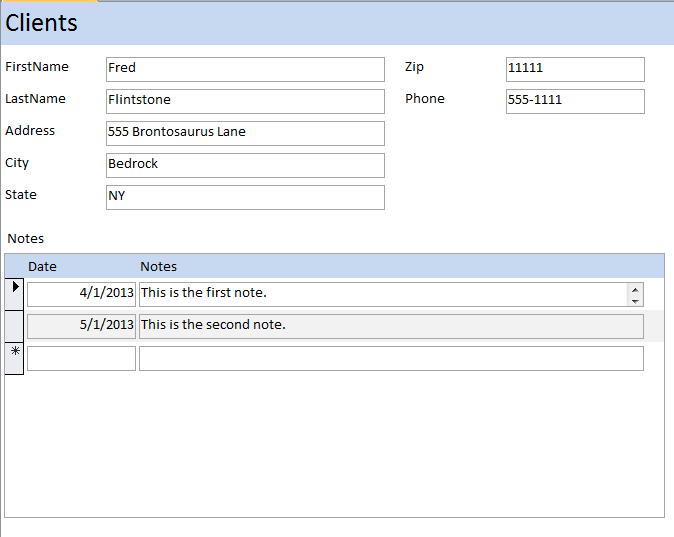
Task: Focus the Address field
Action: tap(245, 133)
